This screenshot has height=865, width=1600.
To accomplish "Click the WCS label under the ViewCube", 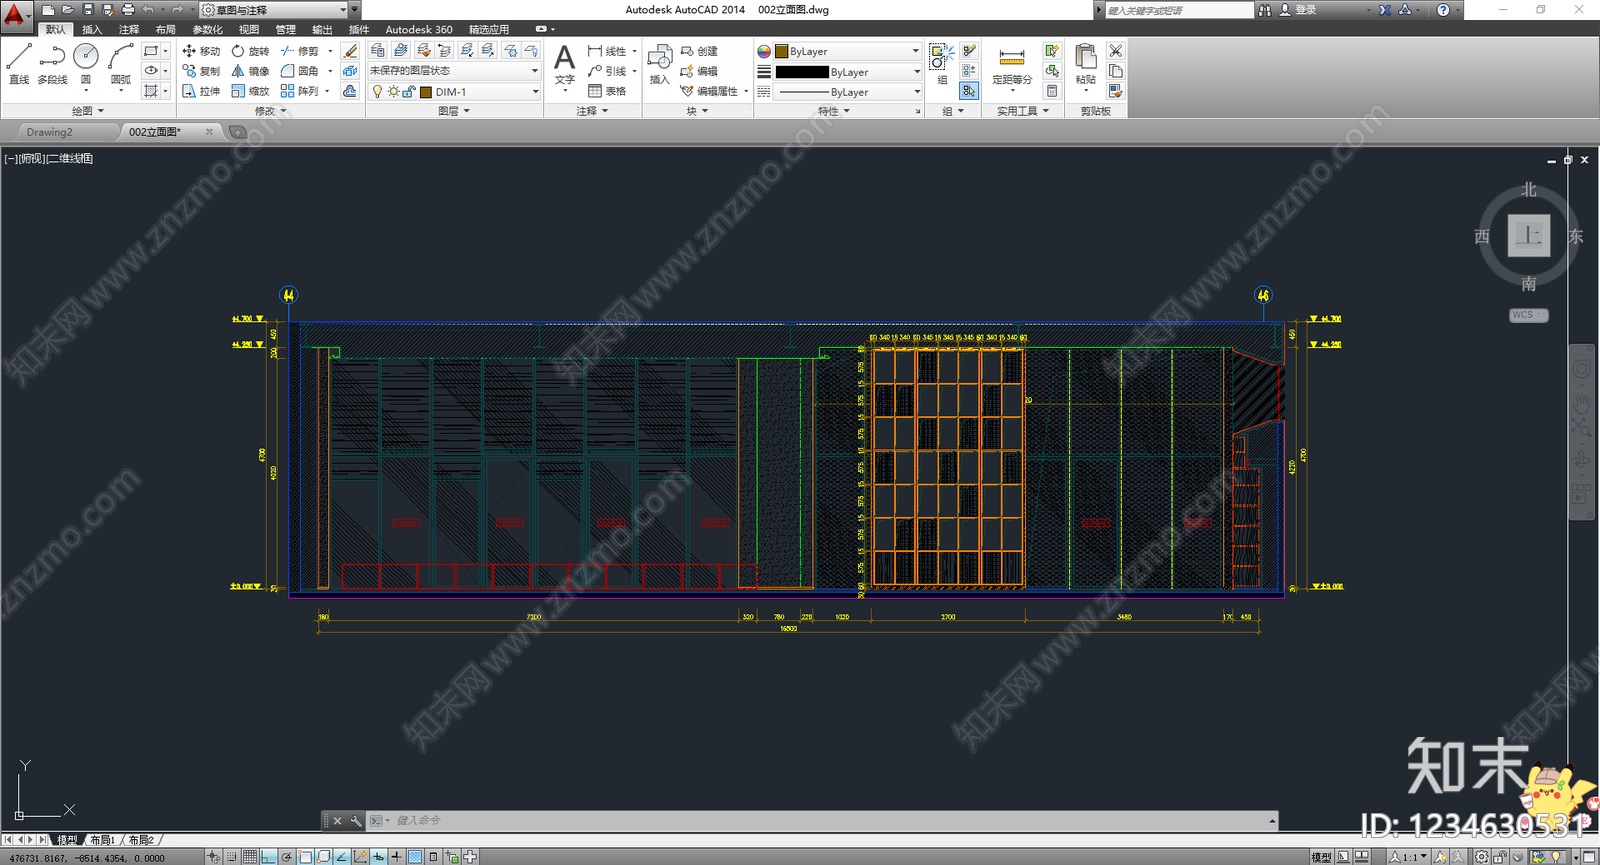I will pos(1528,315).
